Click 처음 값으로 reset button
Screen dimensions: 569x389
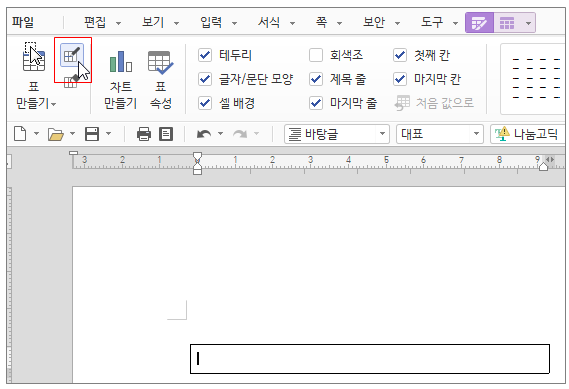[x=434, y=103]
